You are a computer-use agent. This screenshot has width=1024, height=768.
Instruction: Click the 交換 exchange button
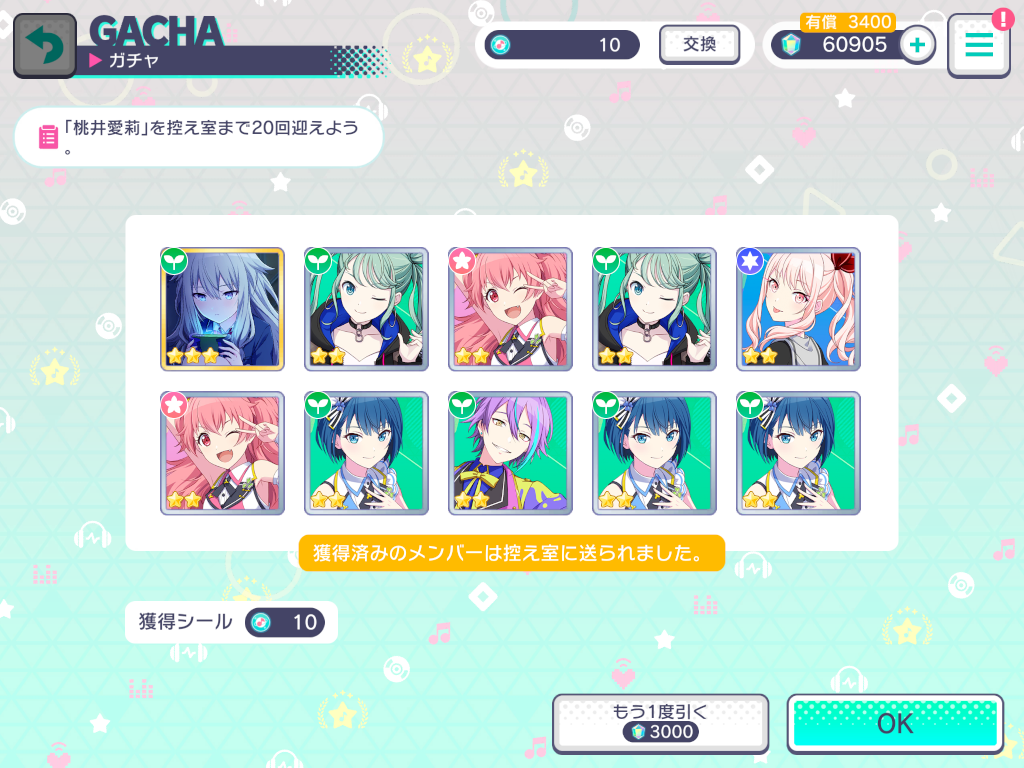coord(699,44)
